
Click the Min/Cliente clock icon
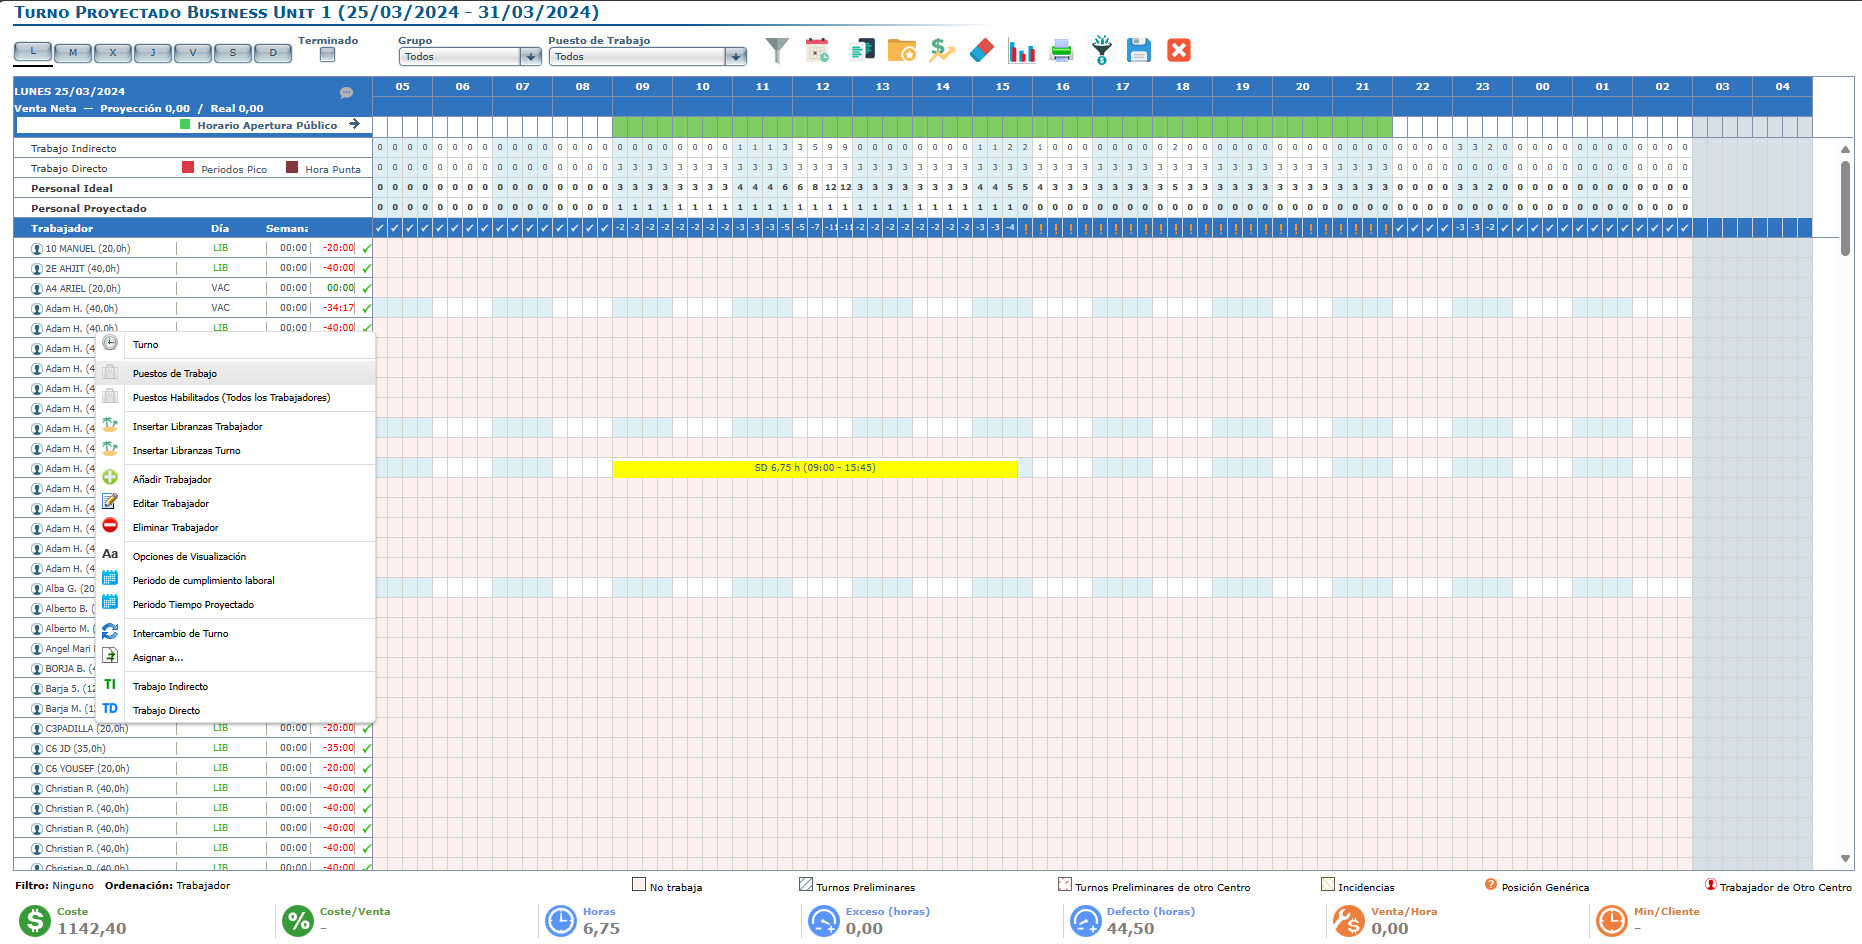tap(1612, 921)
